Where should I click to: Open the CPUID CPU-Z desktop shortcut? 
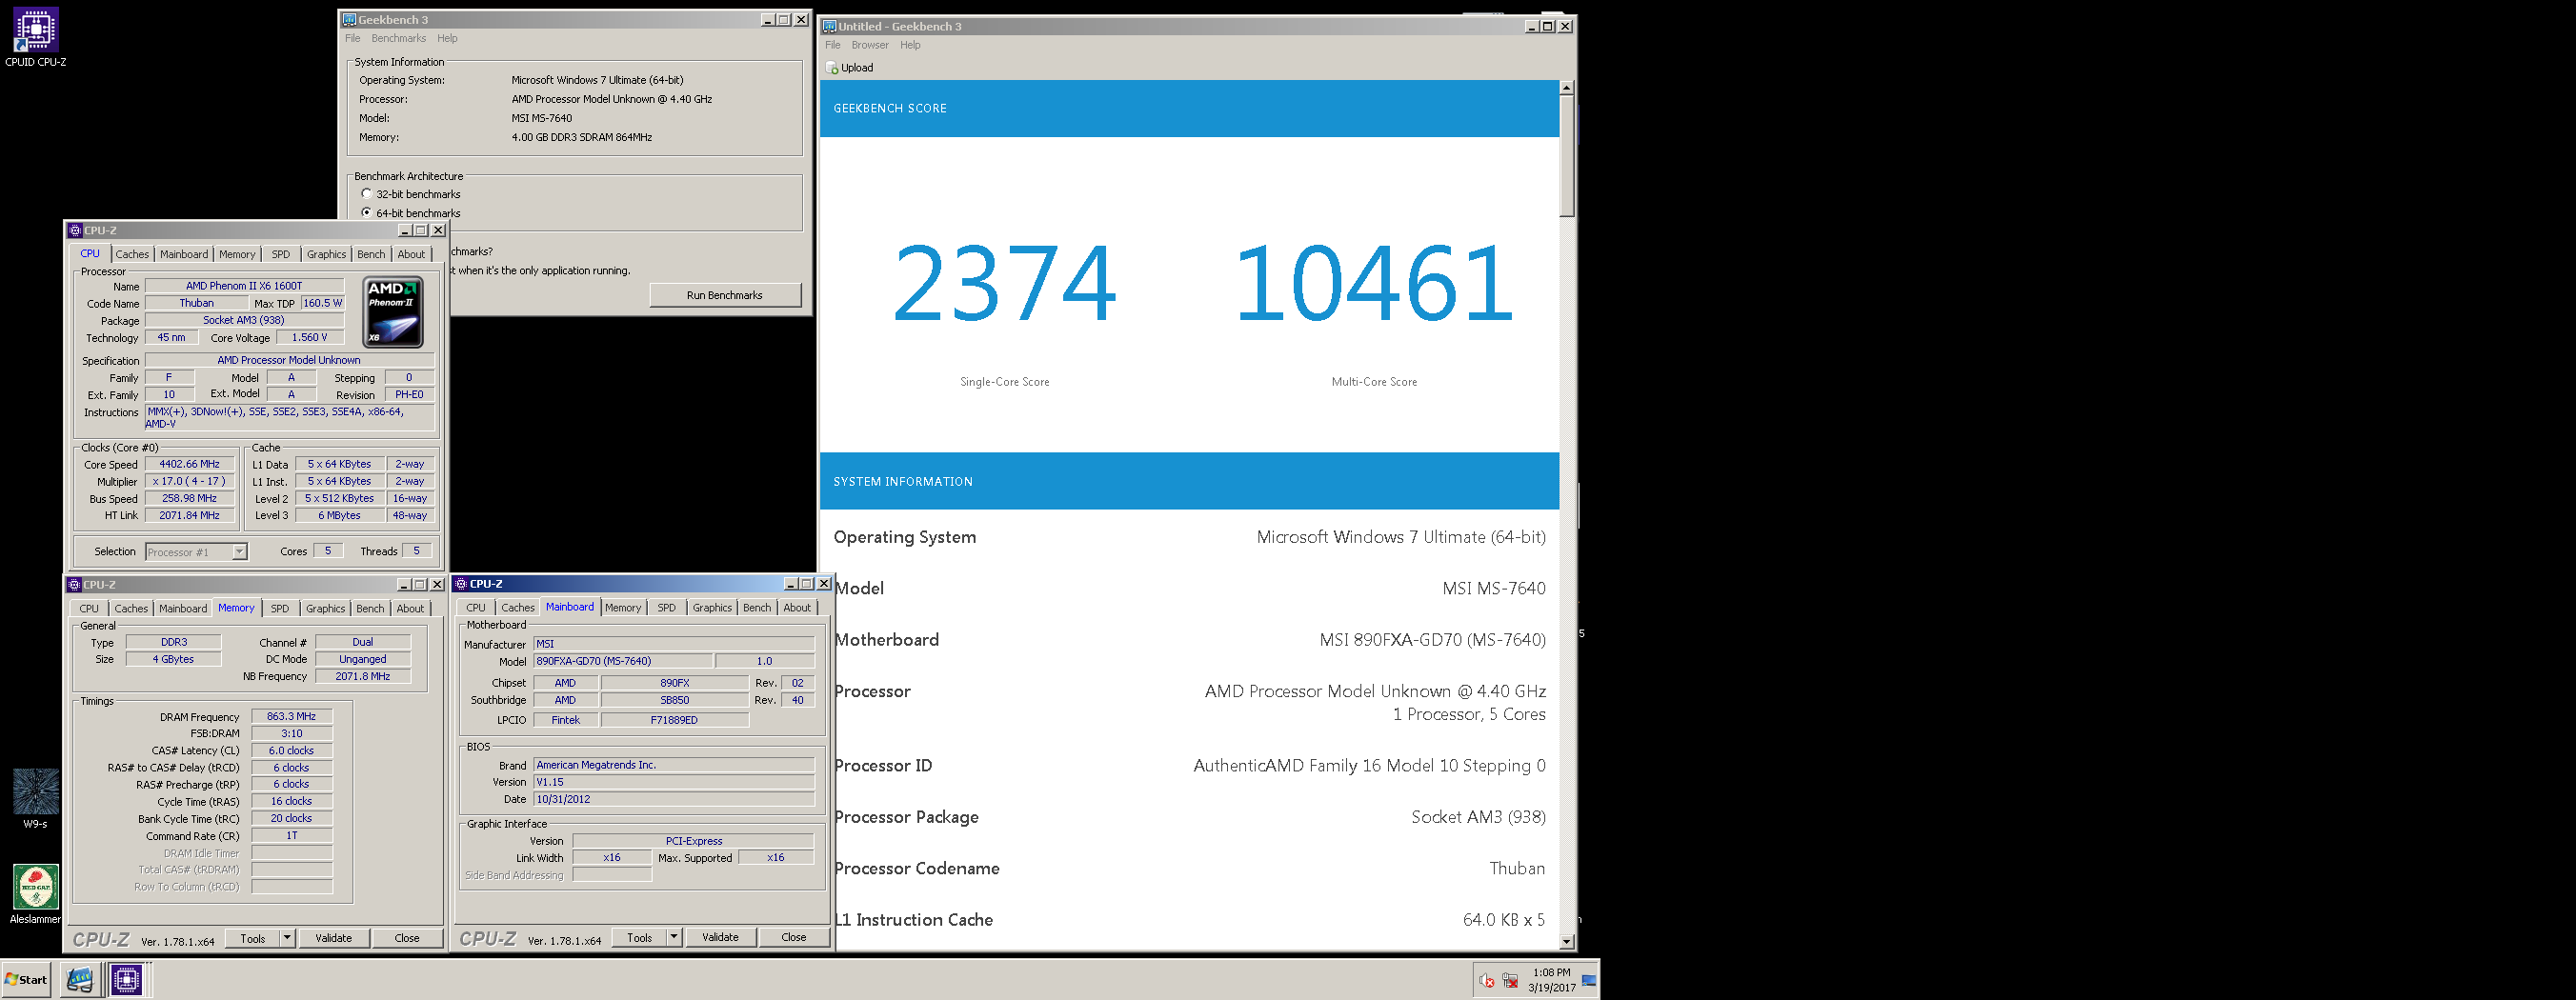click(x=35, y=37)
